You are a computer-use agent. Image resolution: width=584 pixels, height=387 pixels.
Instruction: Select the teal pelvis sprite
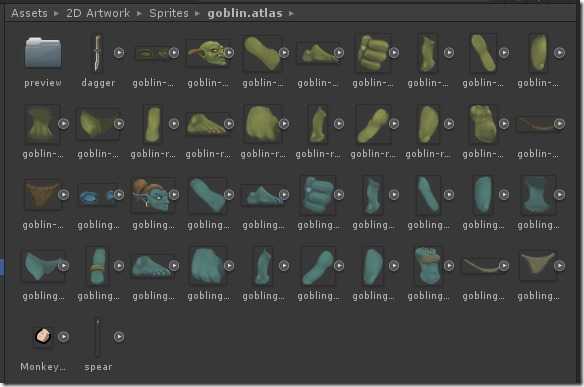(42, 266)
